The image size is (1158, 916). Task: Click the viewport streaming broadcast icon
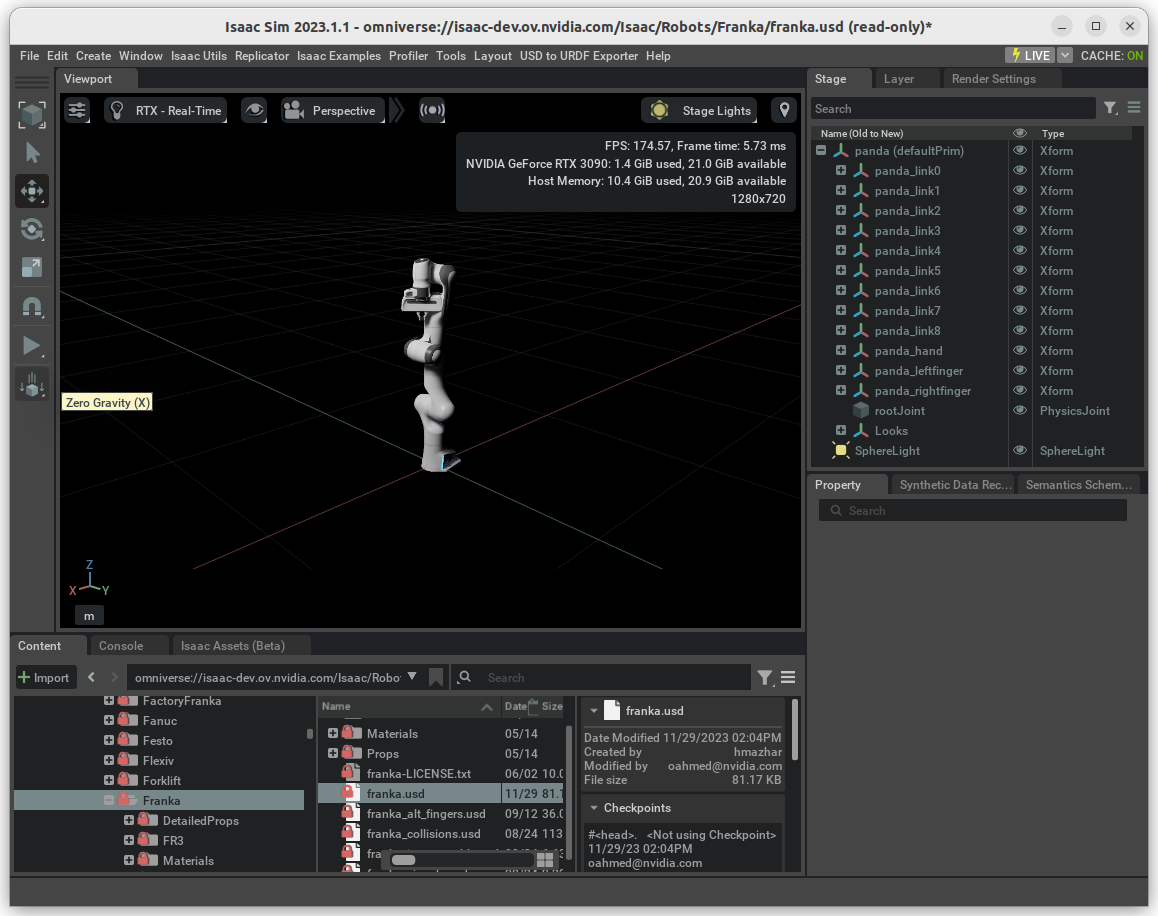click(432, 111)
